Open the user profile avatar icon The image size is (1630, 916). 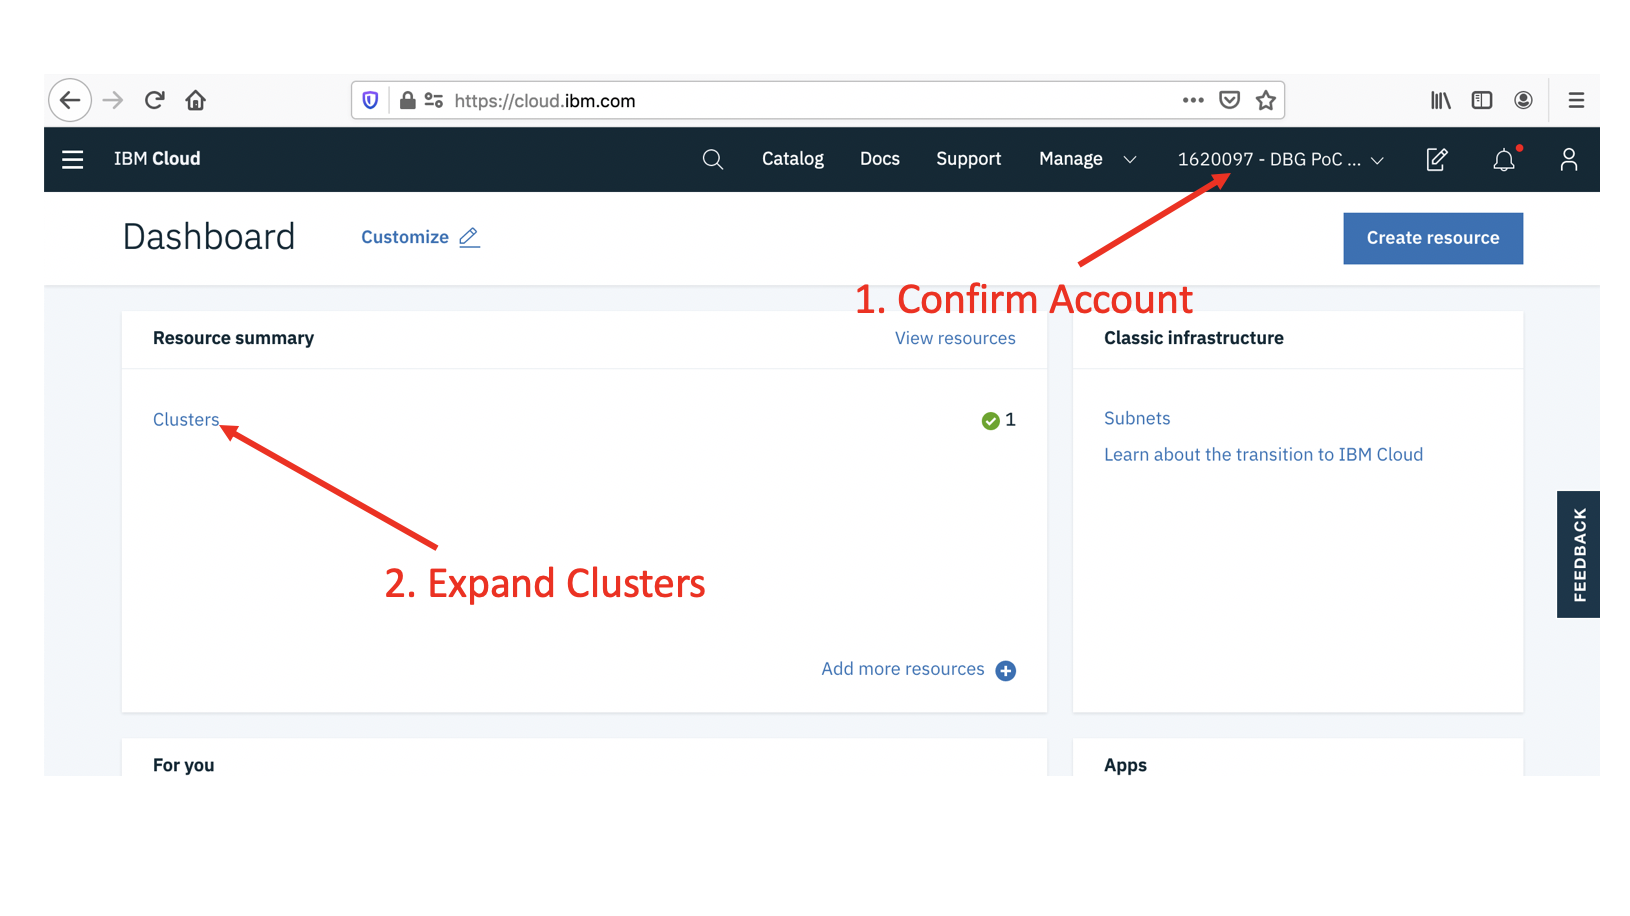click(1569, 159)
